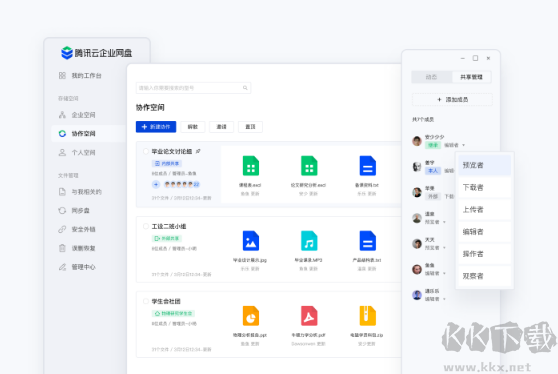Click avatar of member 鱼鱼
Viewport: 558px width, 374px height.
click(x=417, y=269)
